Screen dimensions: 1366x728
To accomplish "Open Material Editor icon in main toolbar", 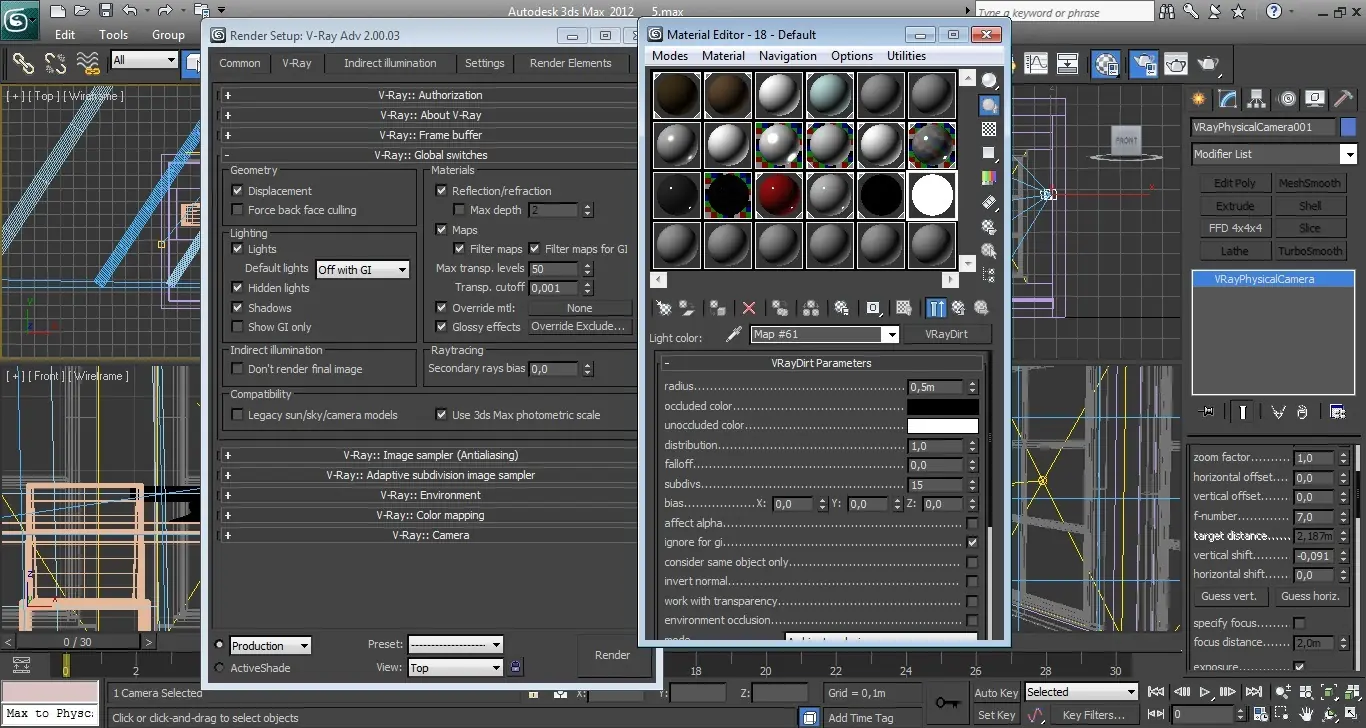I will pos(1106,64).
